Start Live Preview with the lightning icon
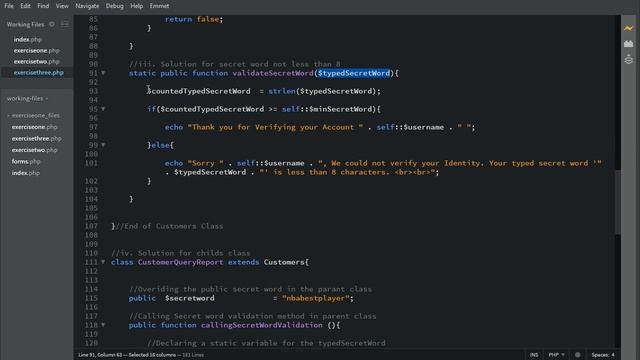 (628, 28)
